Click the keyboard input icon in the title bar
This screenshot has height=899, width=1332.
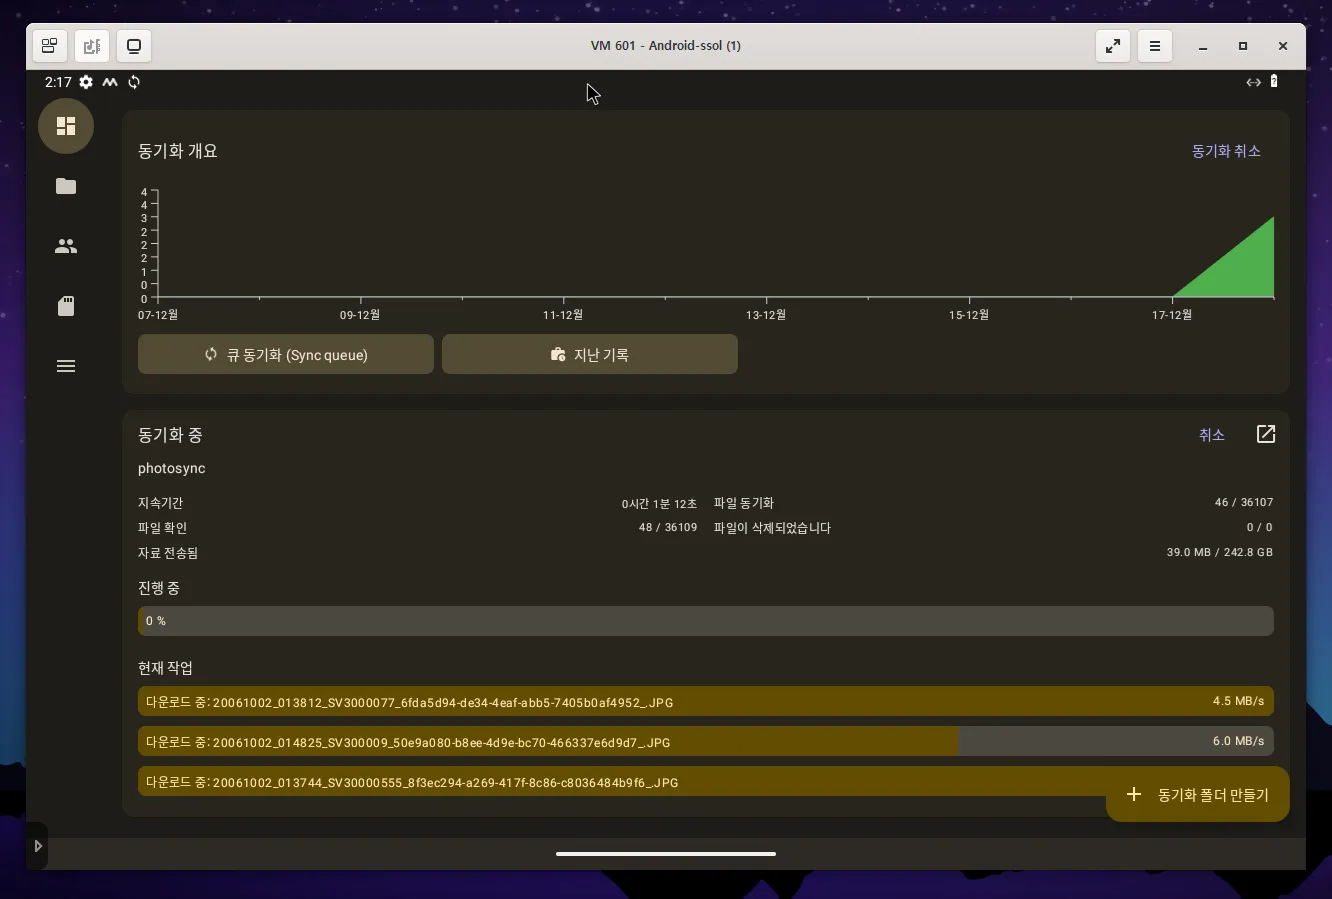pyautogui.click(x=92, y=45)
